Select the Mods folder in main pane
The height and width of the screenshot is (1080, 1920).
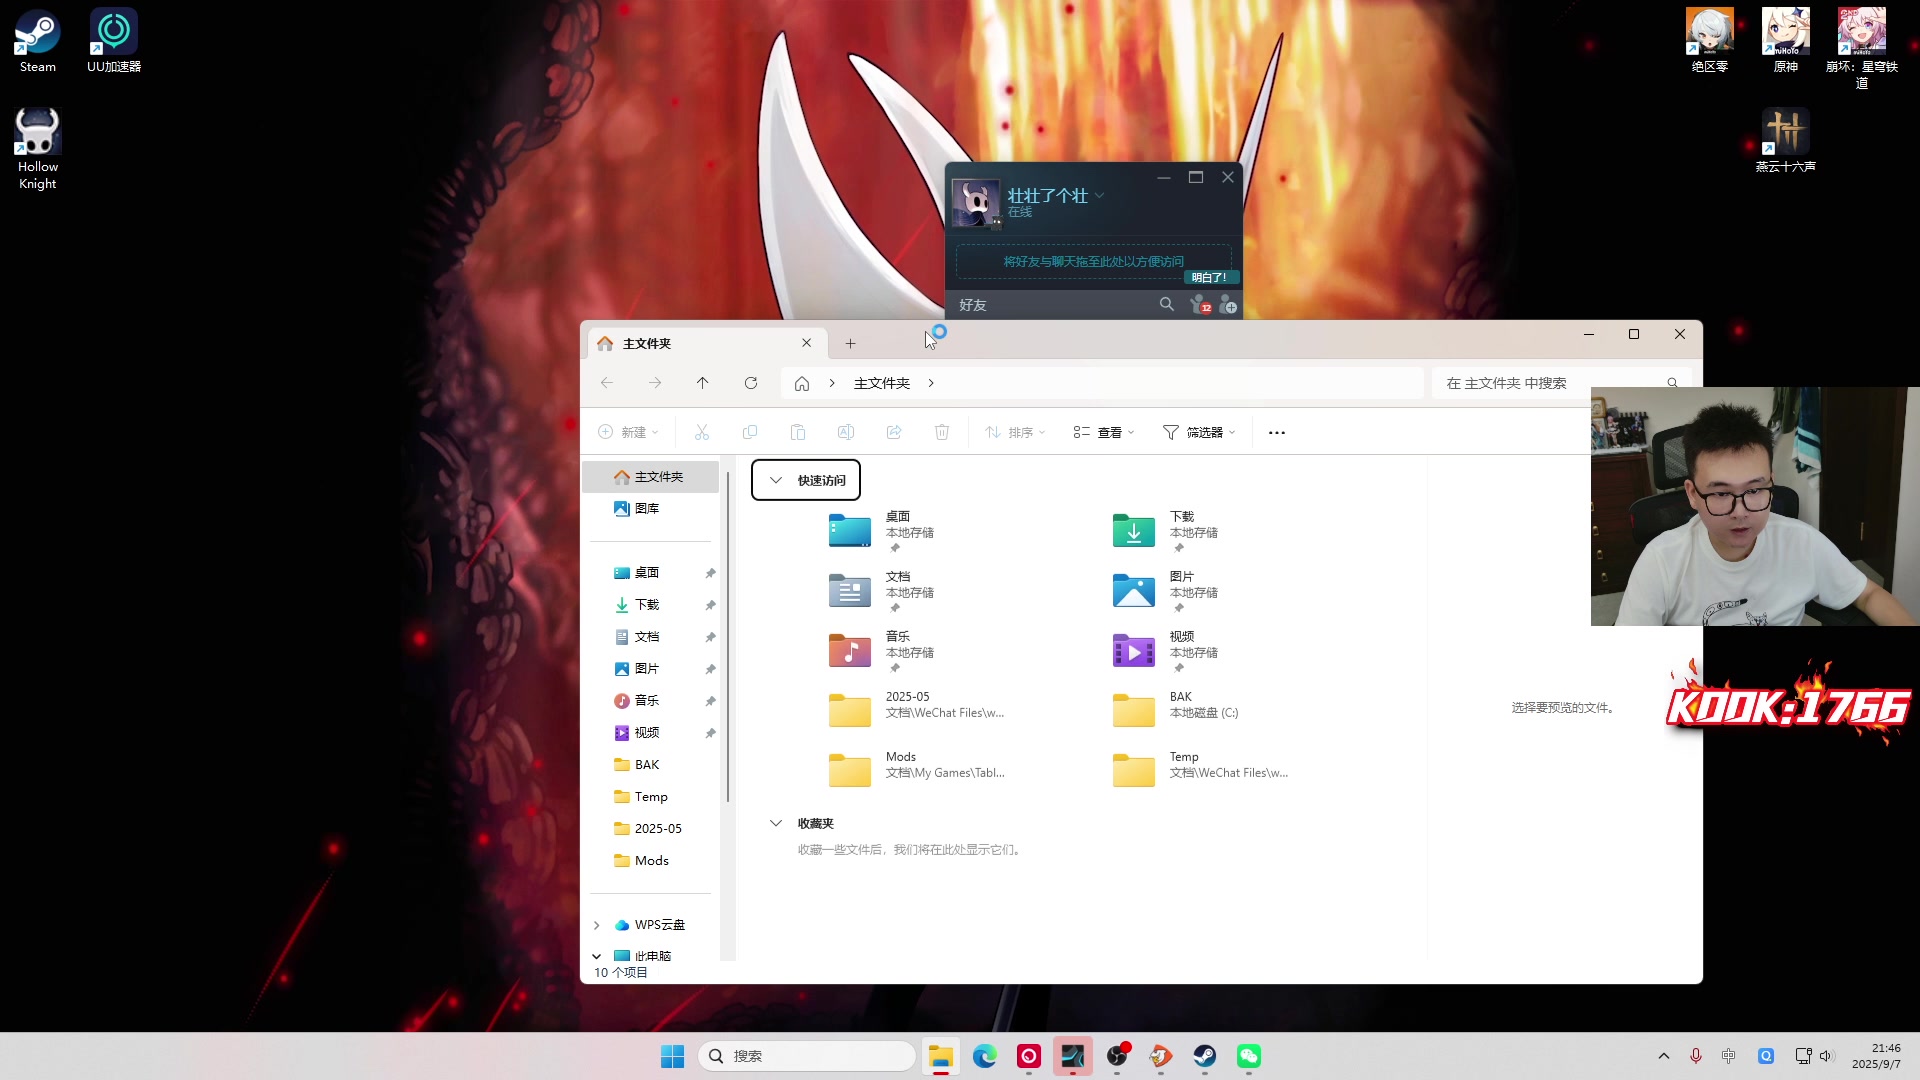coord(916,769)
